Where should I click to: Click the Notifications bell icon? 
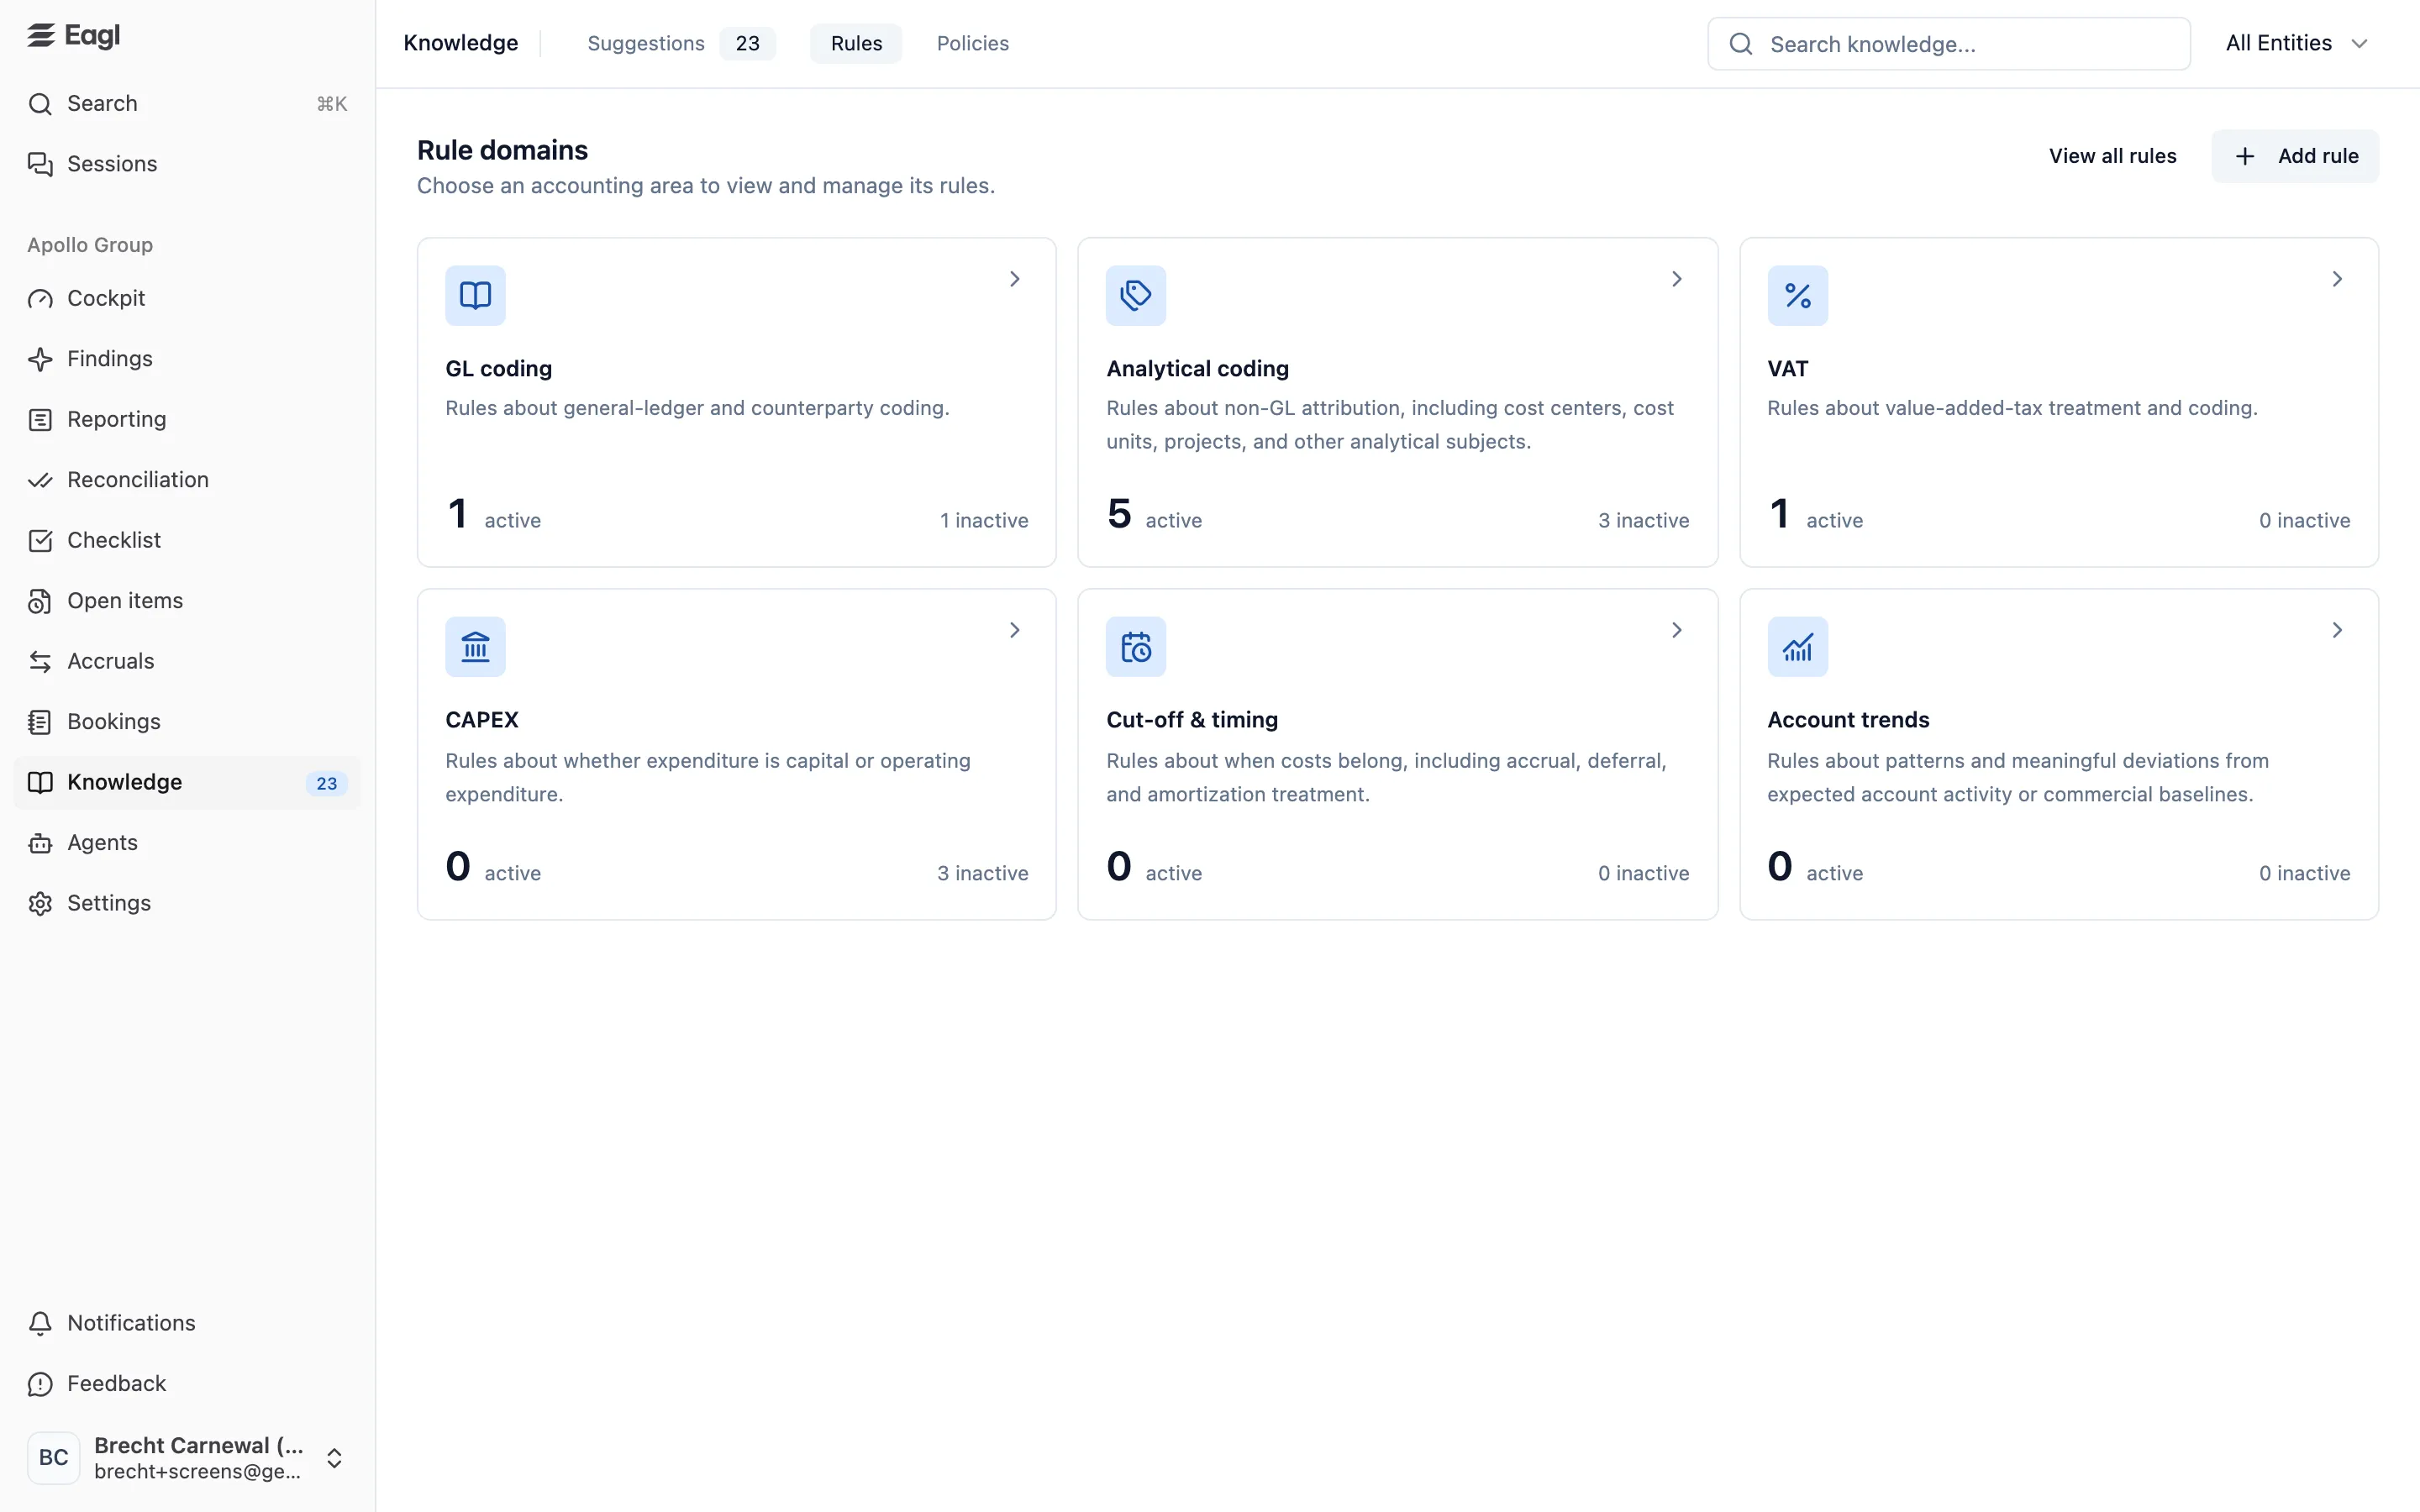point(40,1323)
